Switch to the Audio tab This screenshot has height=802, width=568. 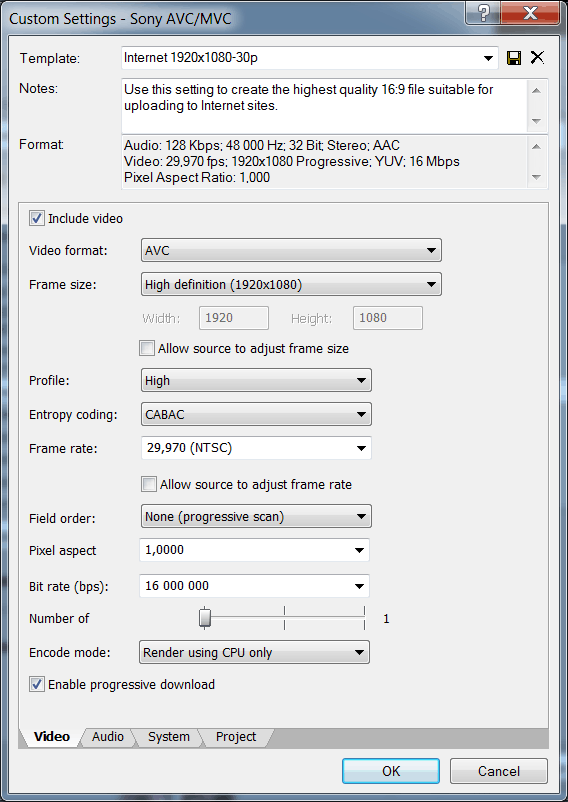(x=108, y=737)
